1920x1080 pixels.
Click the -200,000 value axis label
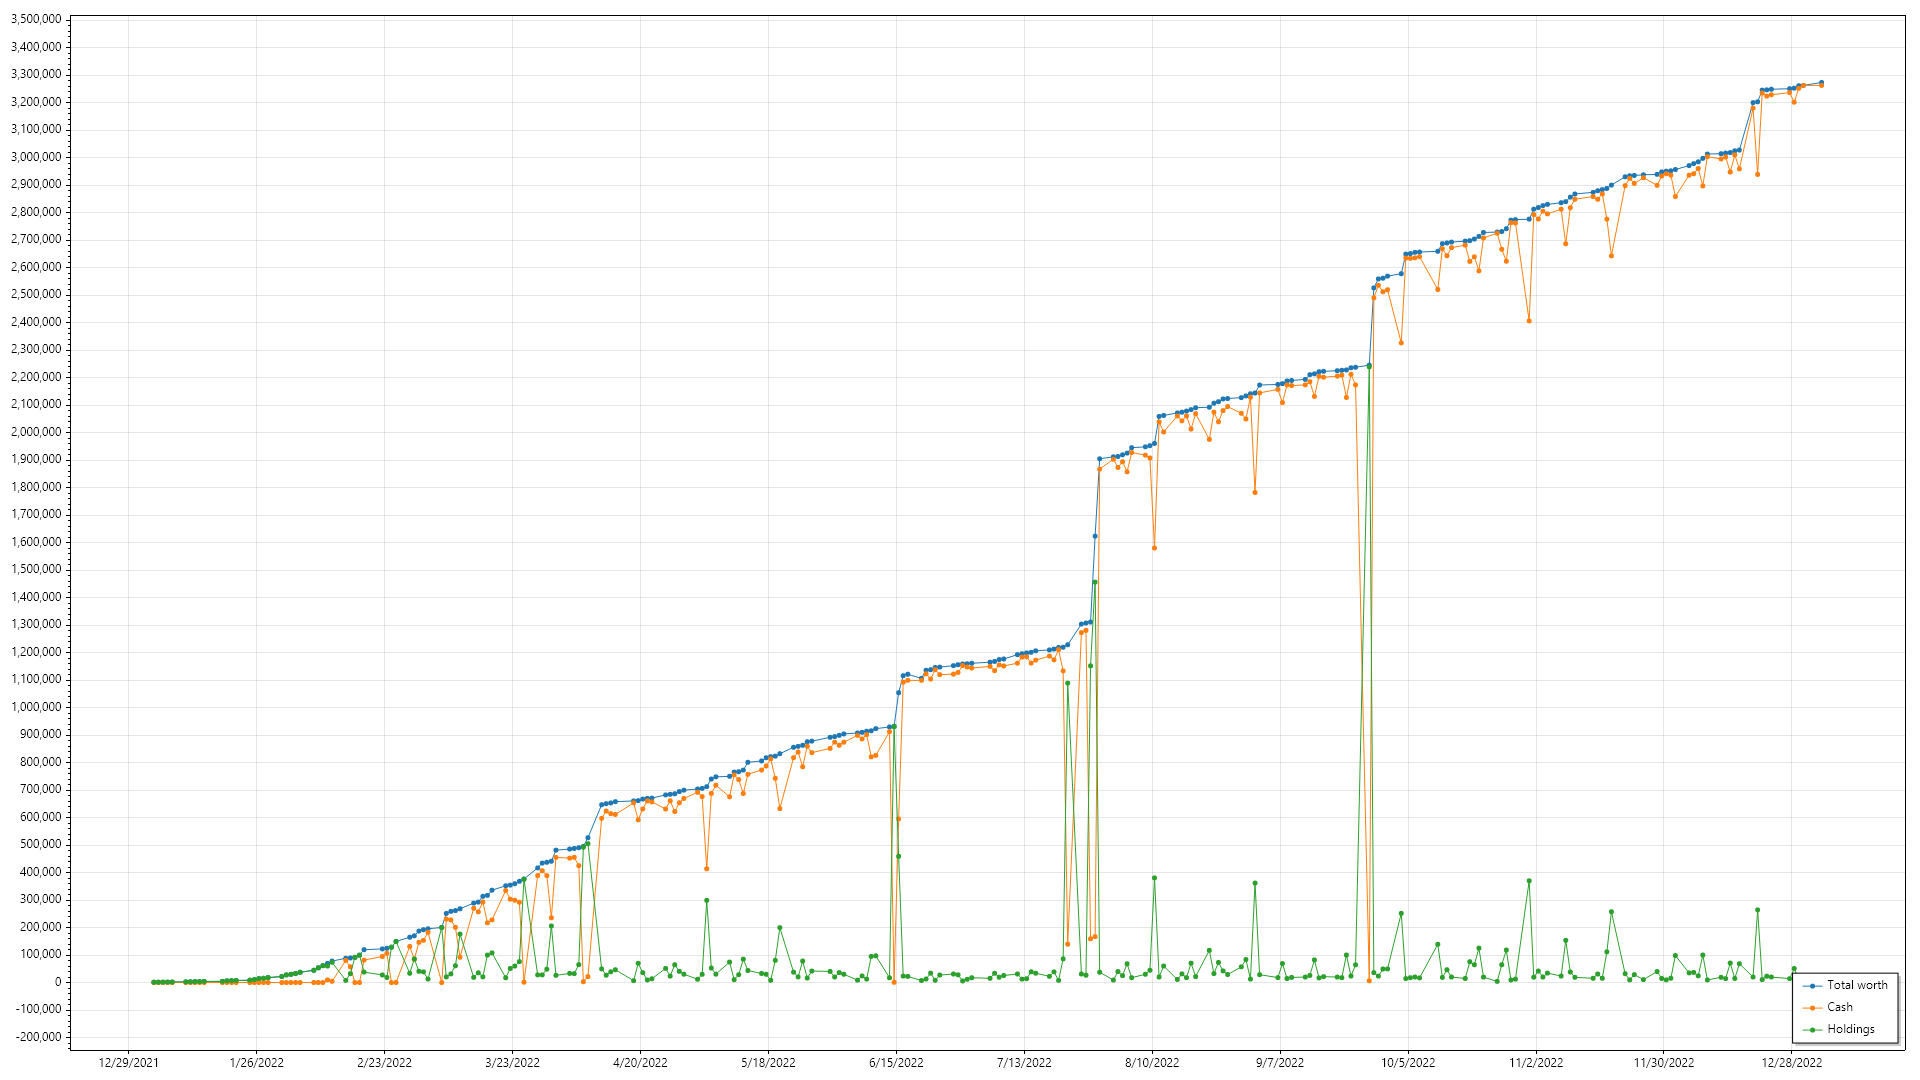pos(39,1037)
